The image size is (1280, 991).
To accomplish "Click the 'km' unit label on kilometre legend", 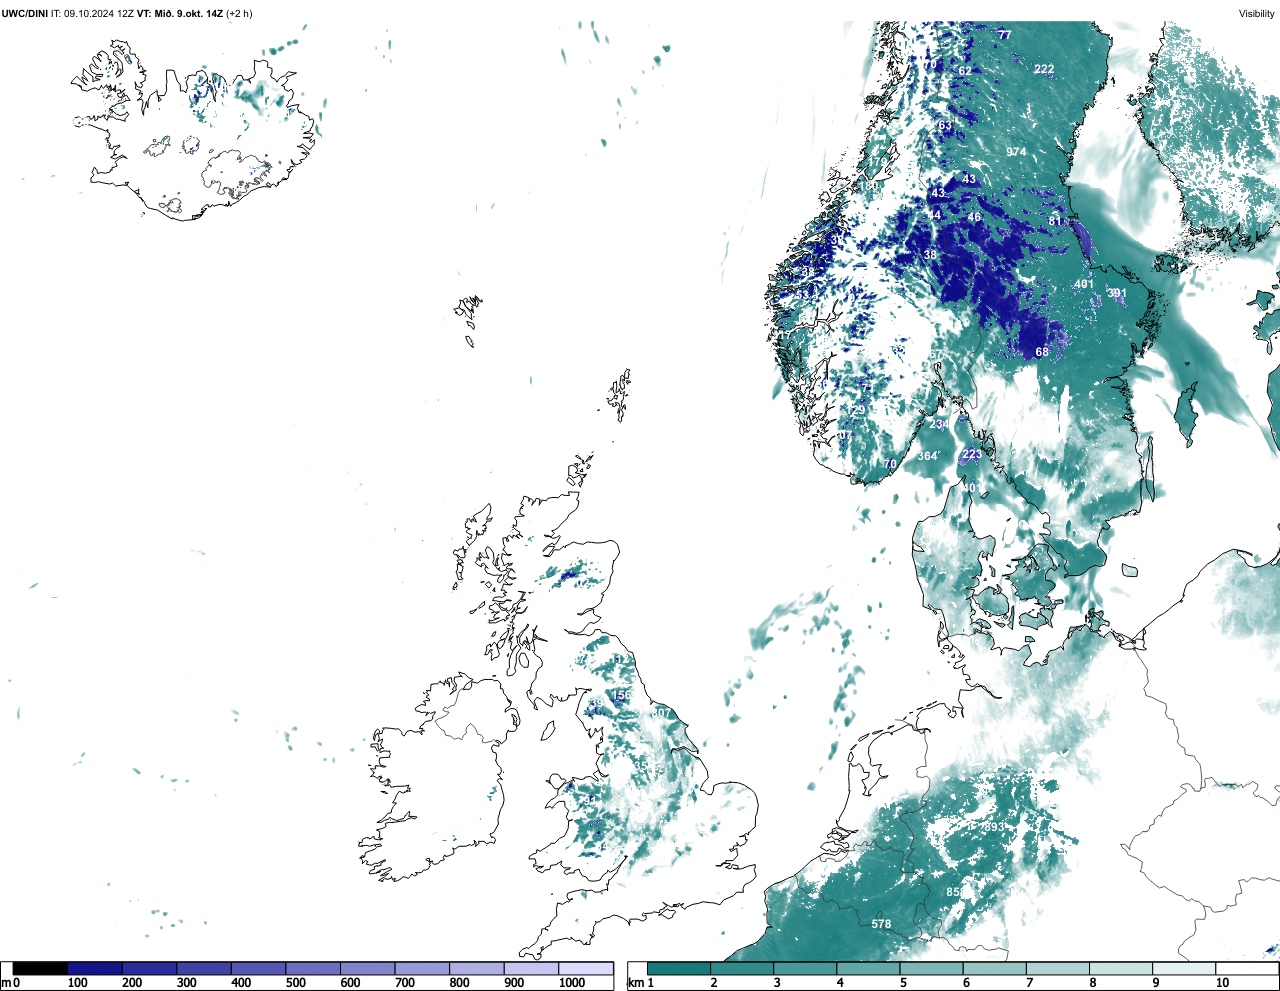I will (x=636, y=983).
